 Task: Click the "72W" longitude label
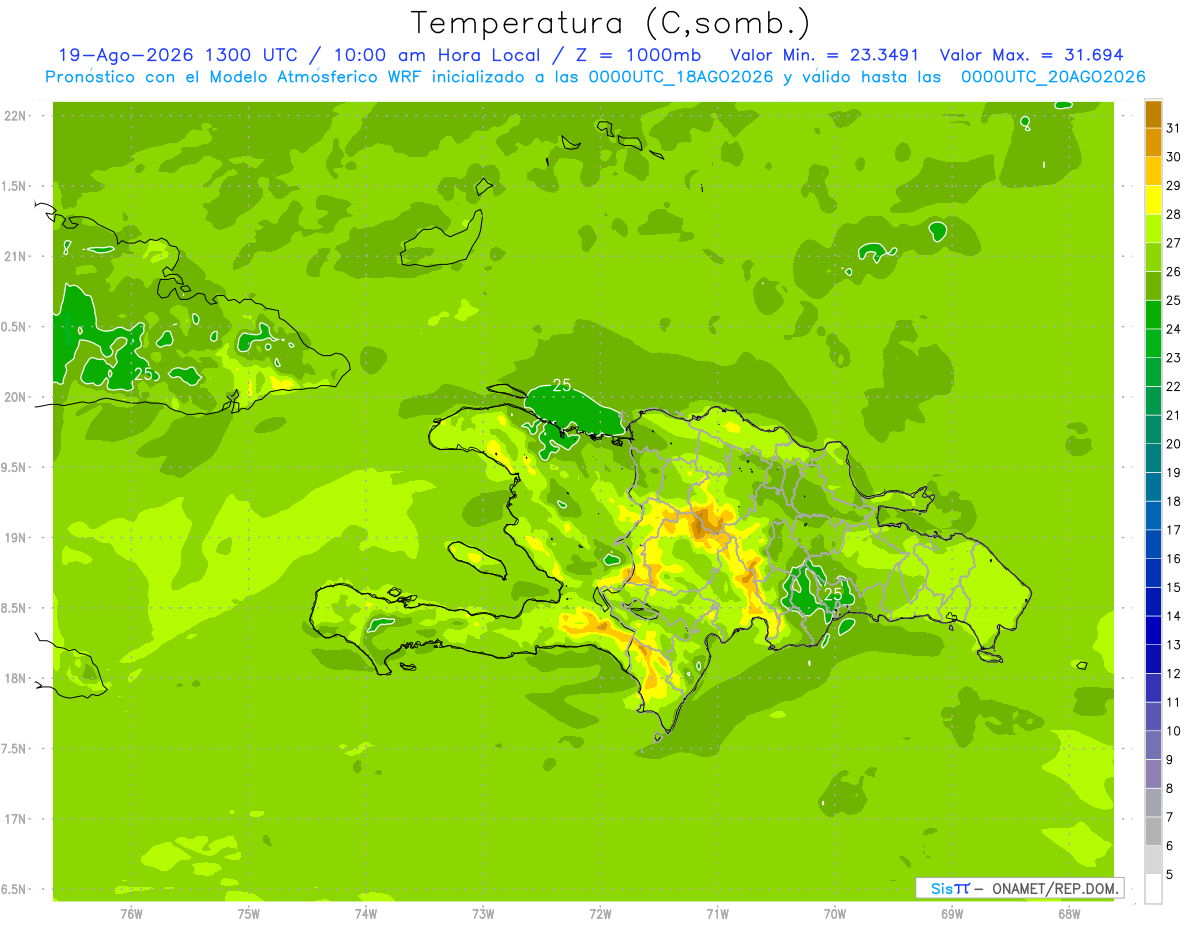(600, 914)
